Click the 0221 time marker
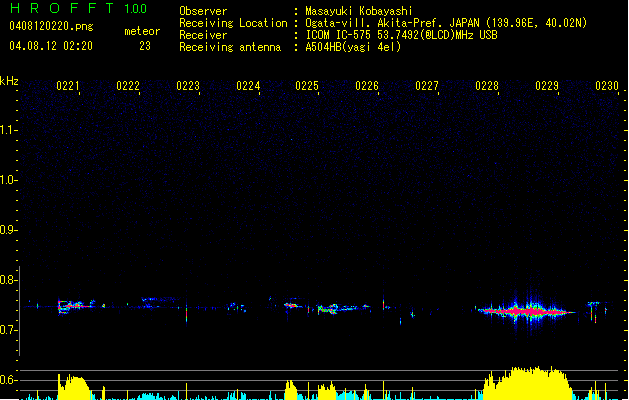The image size is (629, 400). (67, 86)
